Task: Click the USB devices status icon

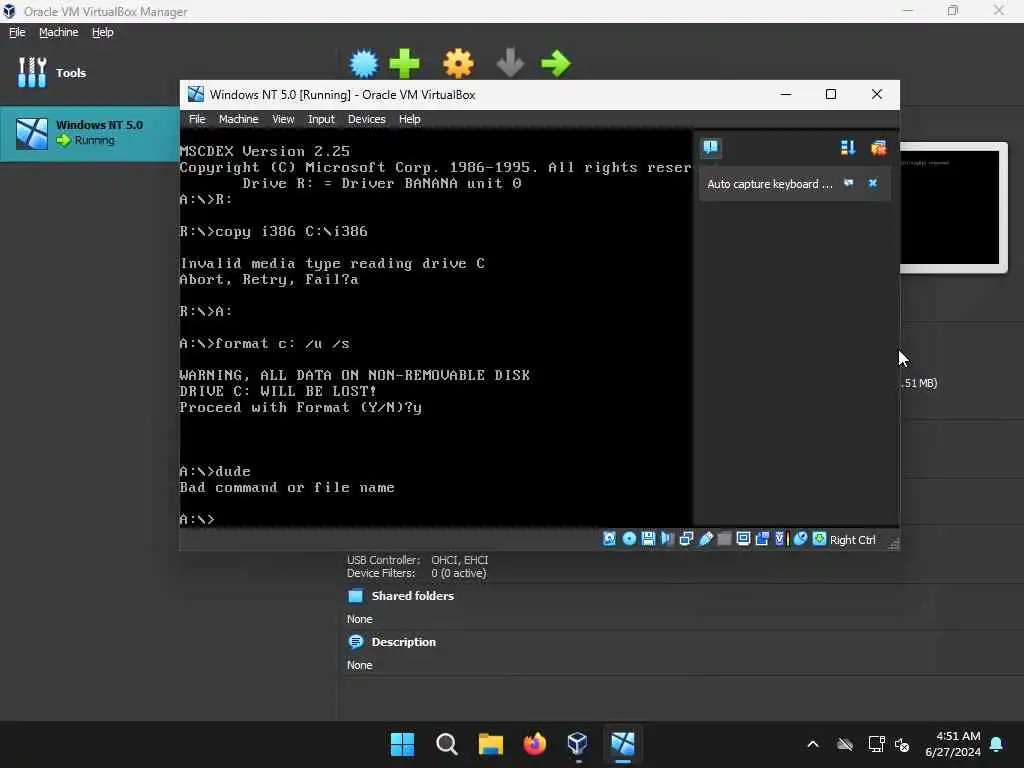Action: click(x=705, y=539)
